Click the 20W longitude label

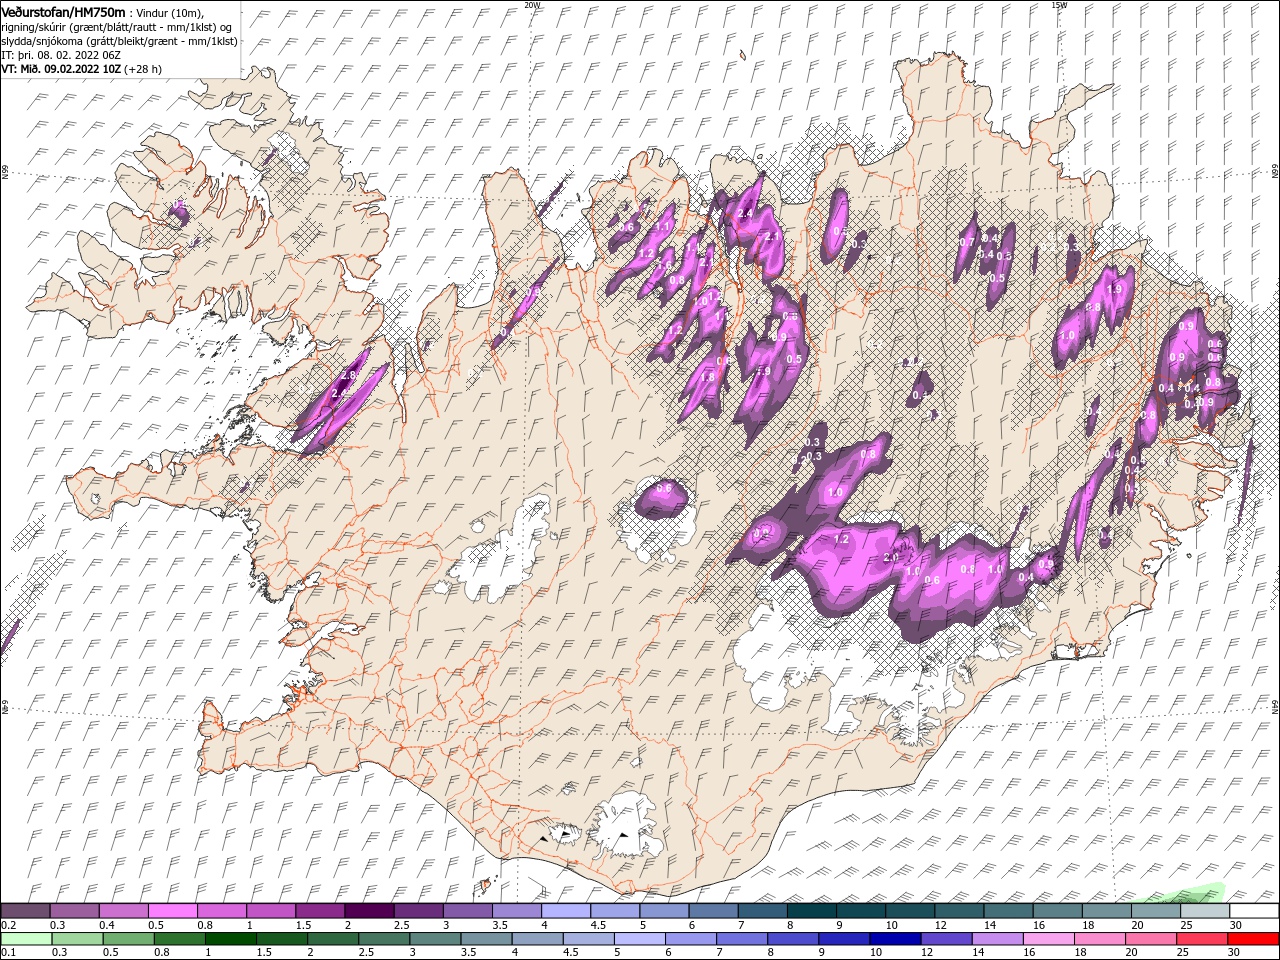(532, 5)
